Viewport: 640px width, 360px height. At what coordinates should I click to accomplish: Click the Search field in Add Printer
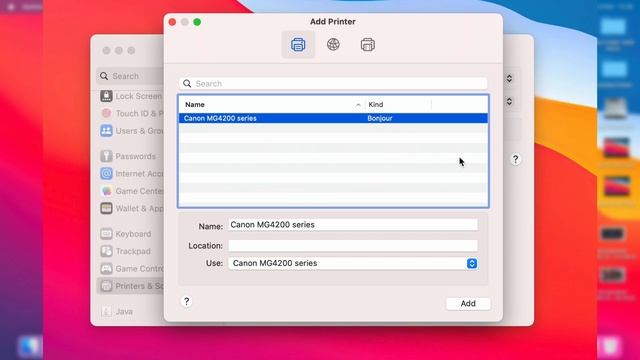[333, 84]
